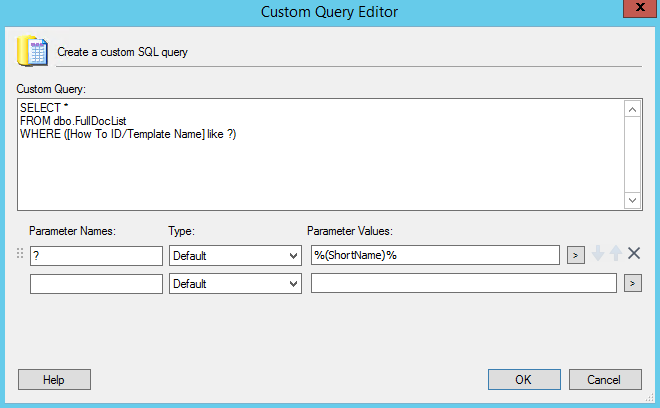Focus the Parameter Name field containing ?
This screenshot has height=408, width=660.
point(96,256)
